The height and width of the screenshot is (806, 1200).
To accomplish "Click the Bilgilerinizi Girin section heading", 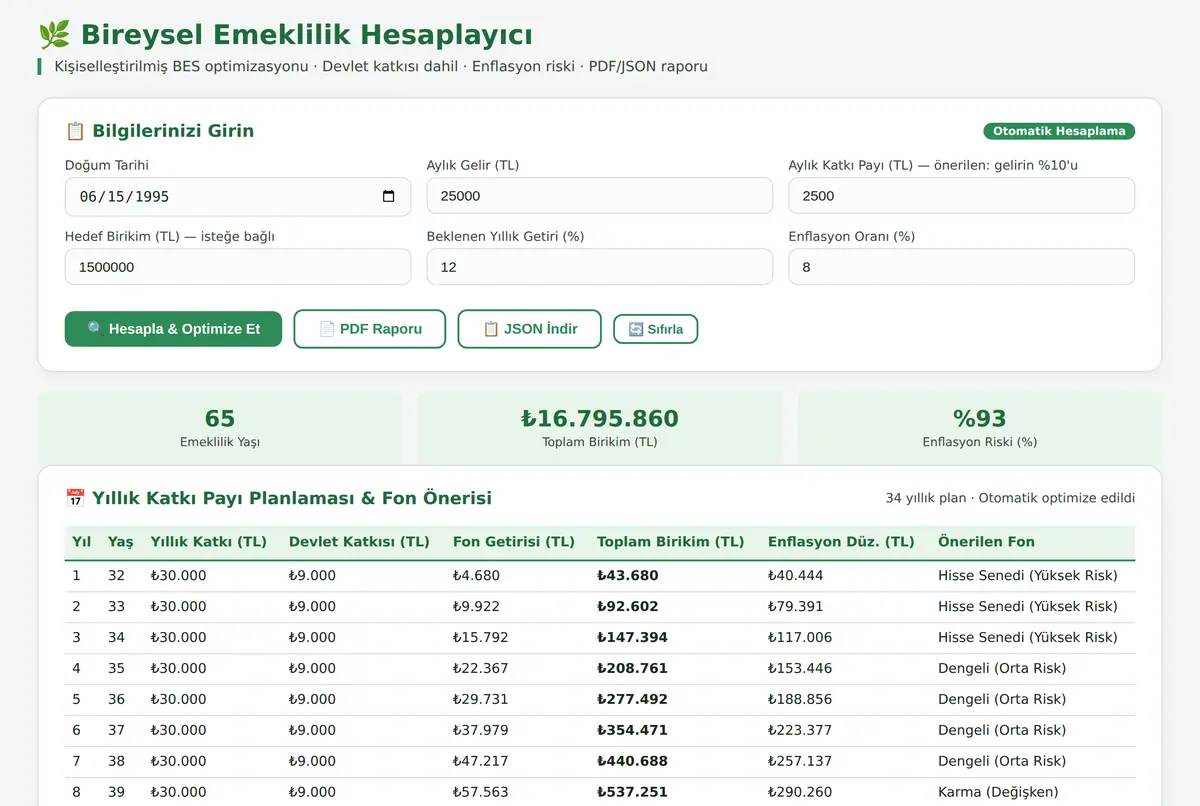I will 159,131.
